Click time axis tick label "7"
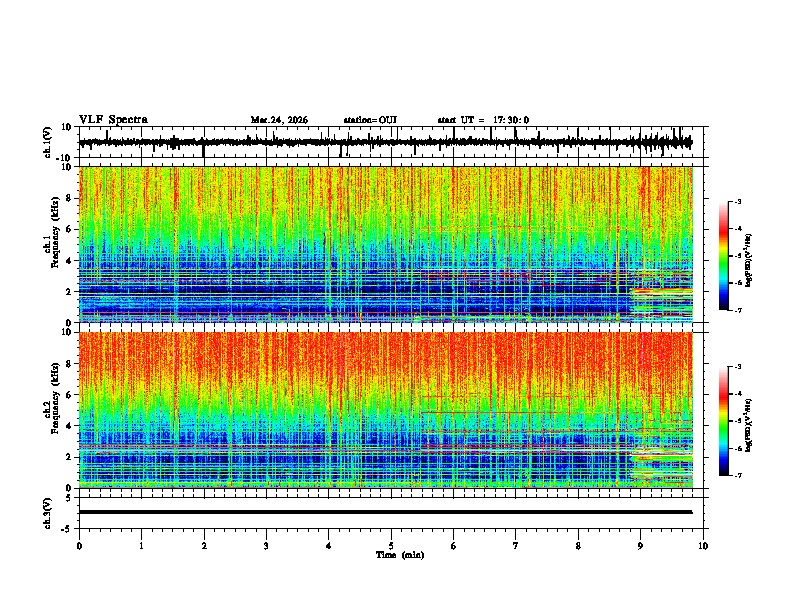792x612 pixels. [516, 546]
